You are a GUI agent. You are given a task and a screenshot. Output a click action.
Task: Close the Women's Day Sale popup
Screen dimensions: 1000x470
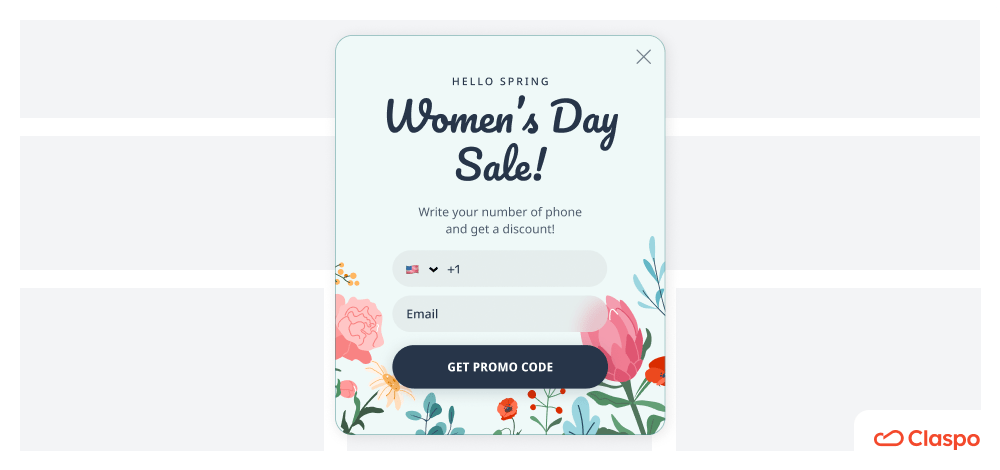(x=643, y=57)
